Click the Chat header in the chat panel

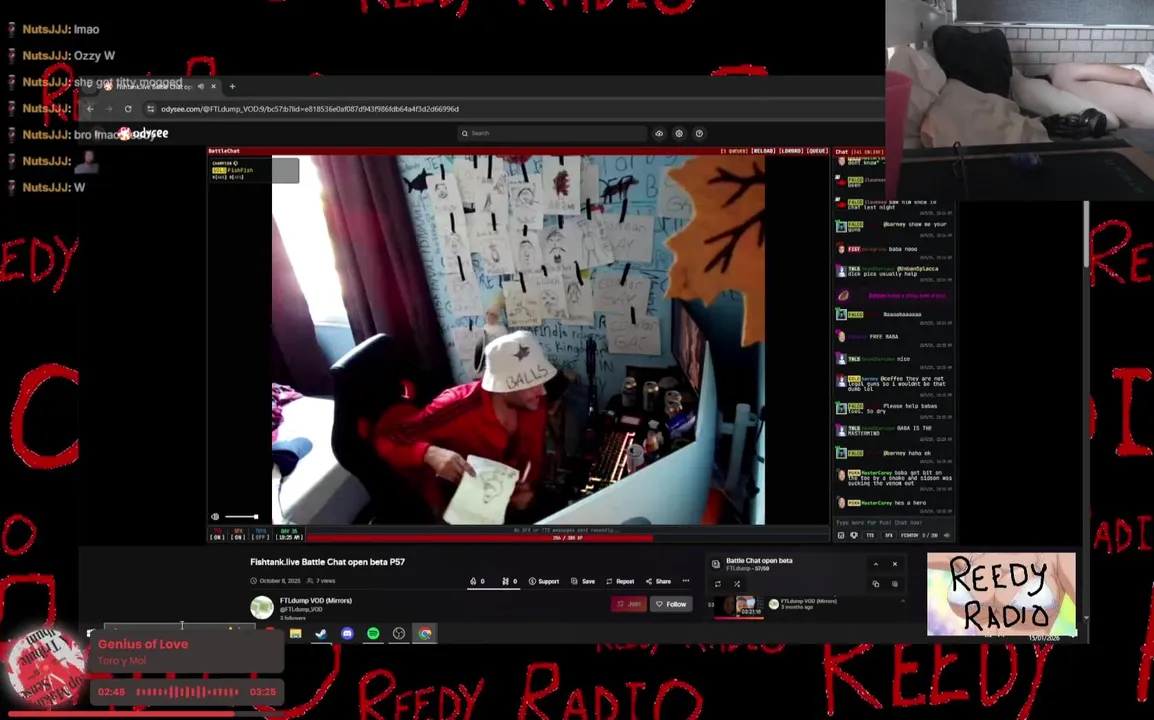(841, 152)
